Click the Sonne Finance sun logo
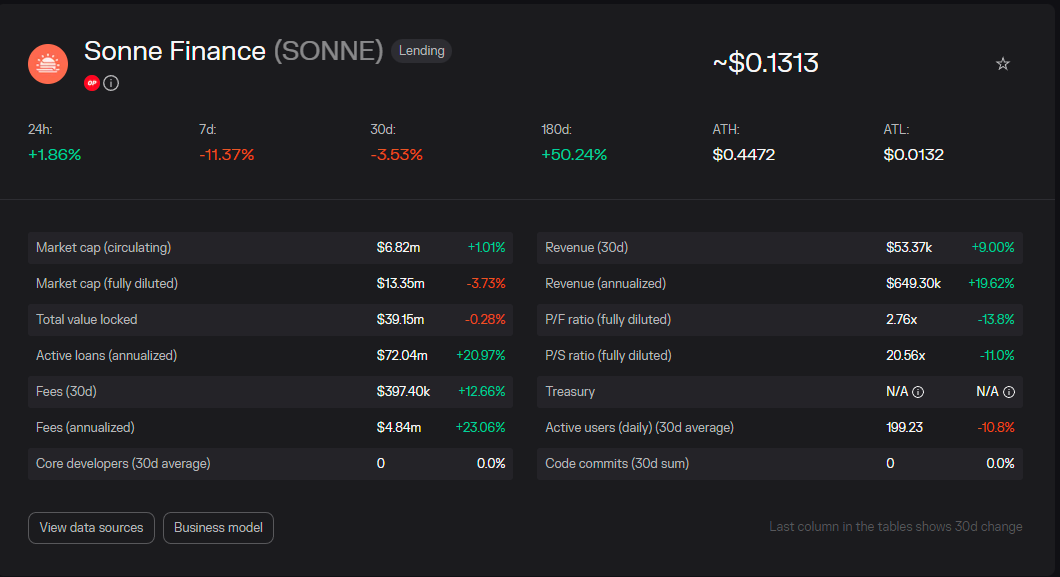 (48, 64)
